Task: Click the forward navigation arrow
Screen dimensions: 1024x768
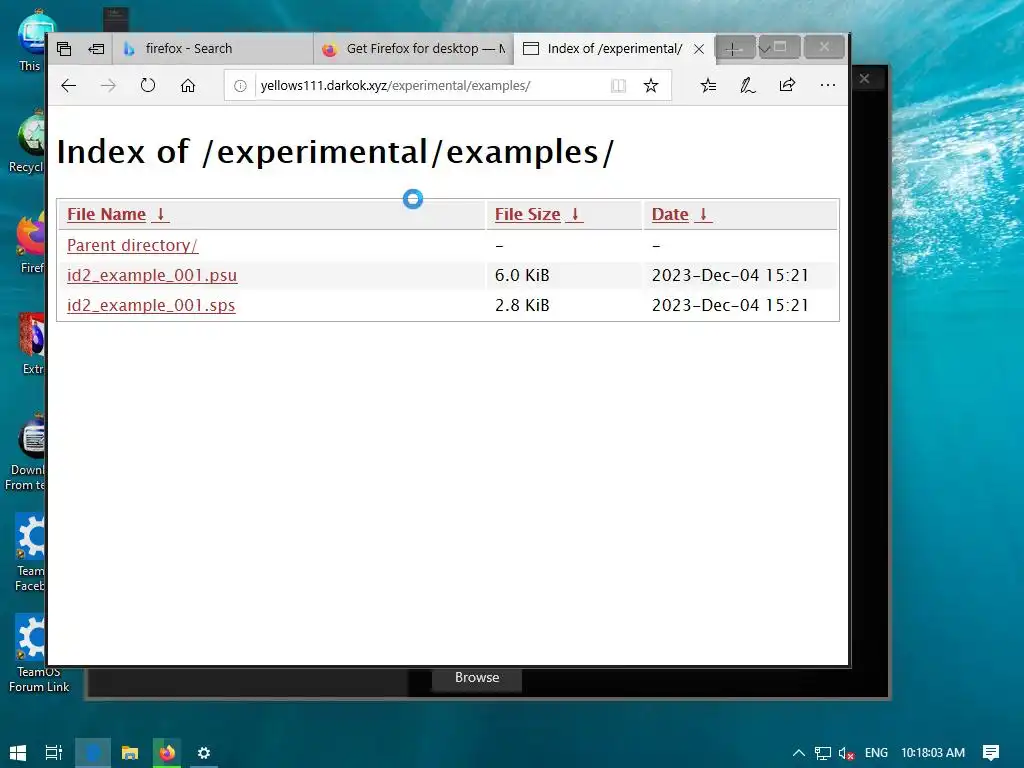Action: [x=108, y=86]
